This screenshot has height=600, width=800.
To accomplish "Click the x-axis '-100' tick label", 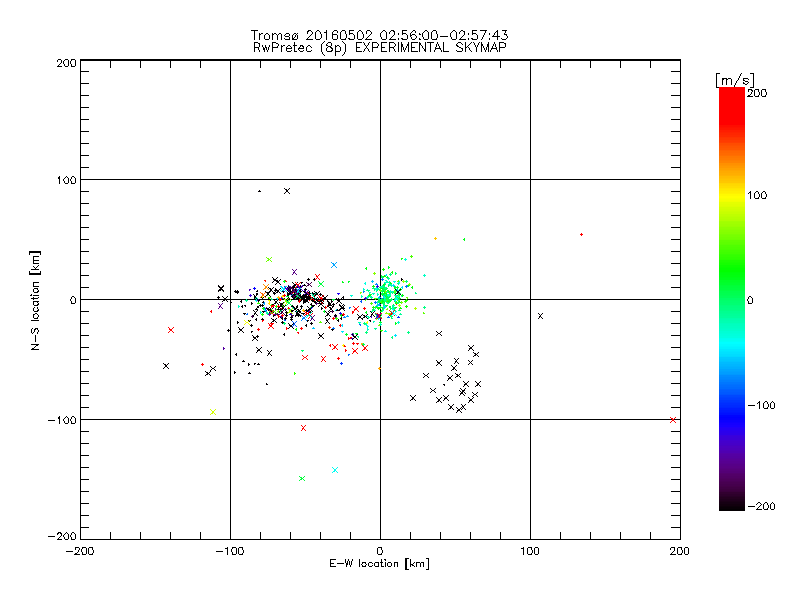I will (x=230, y=551).
